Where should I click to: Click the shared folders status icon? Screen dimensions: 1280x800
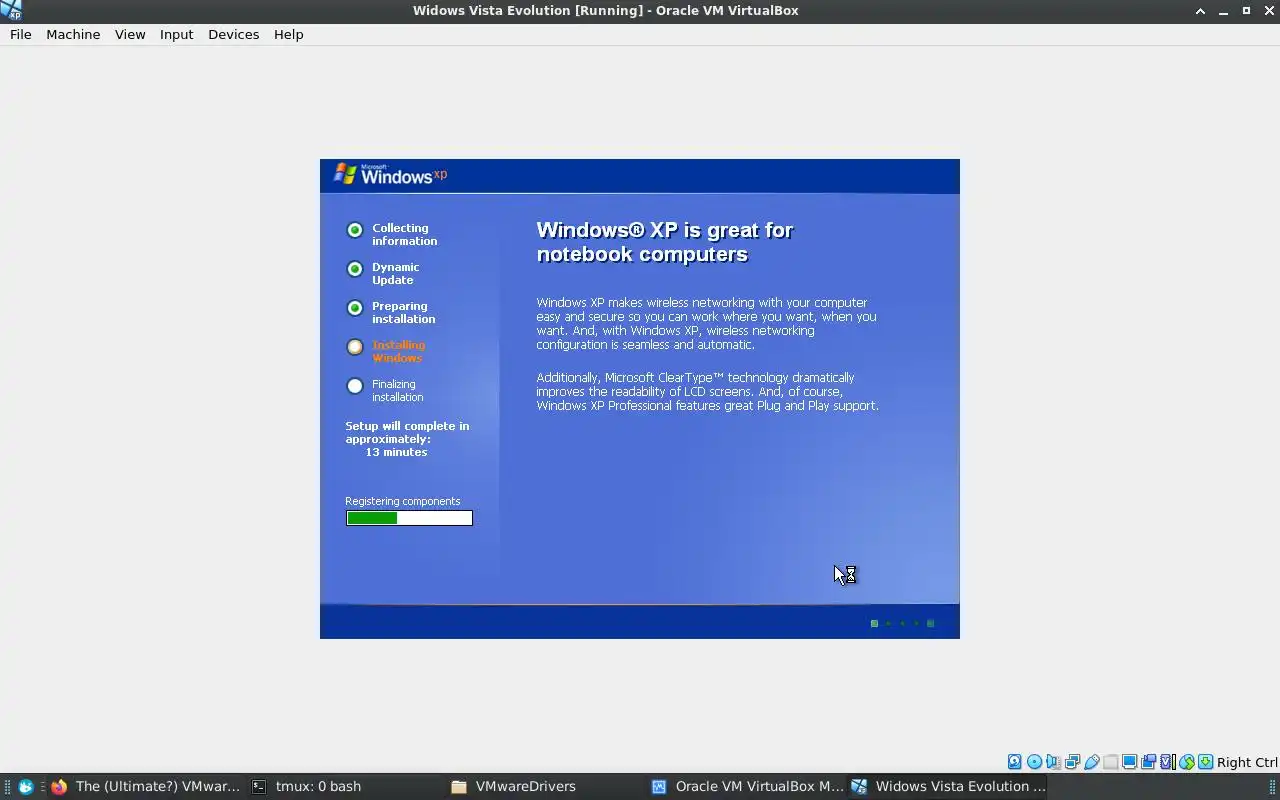(x=1111, y=762)
